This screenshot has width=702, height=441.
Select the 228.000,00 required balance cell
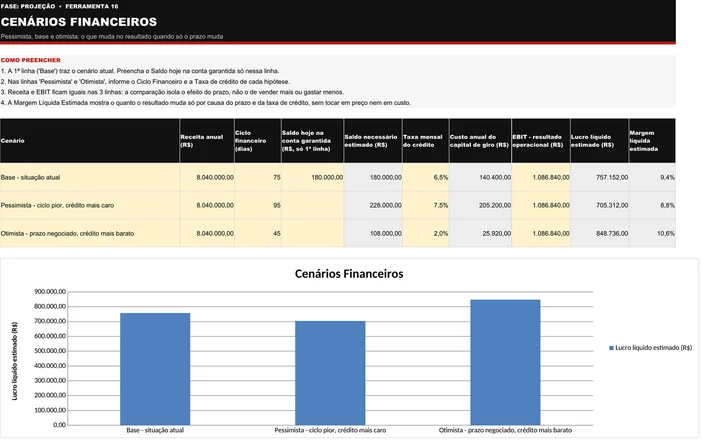point(373,205)
